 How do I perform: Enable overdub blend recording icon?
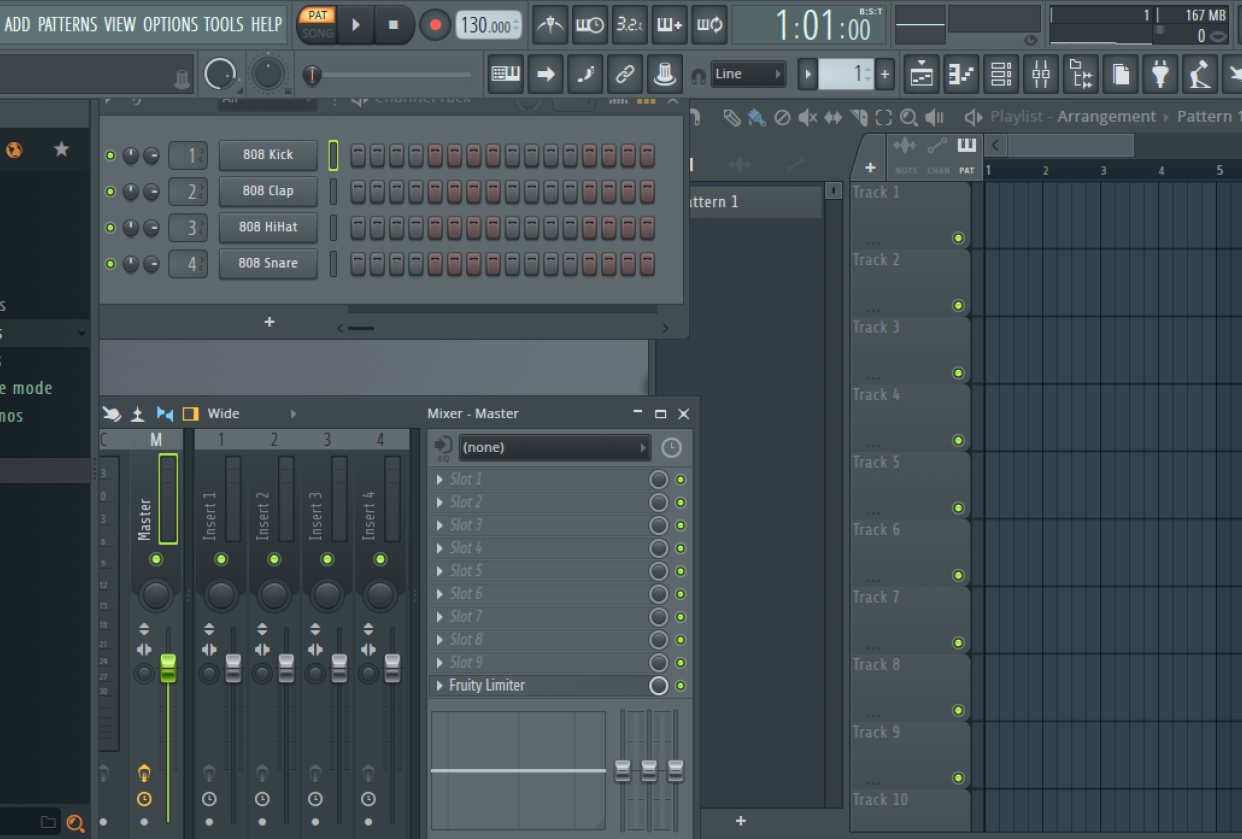669,25
